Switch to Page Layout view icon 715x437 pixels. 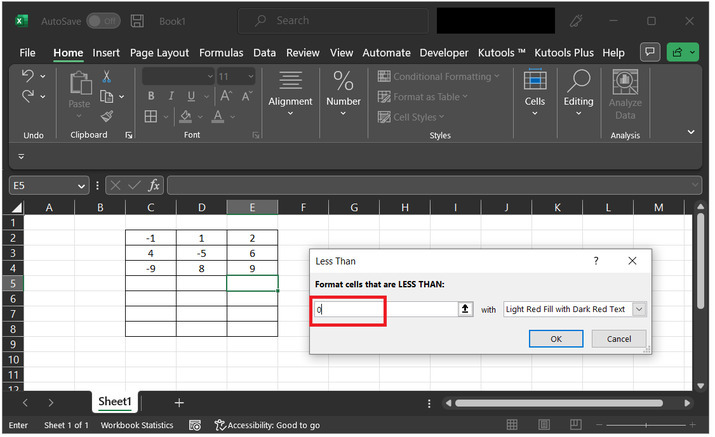pos(544,425)
